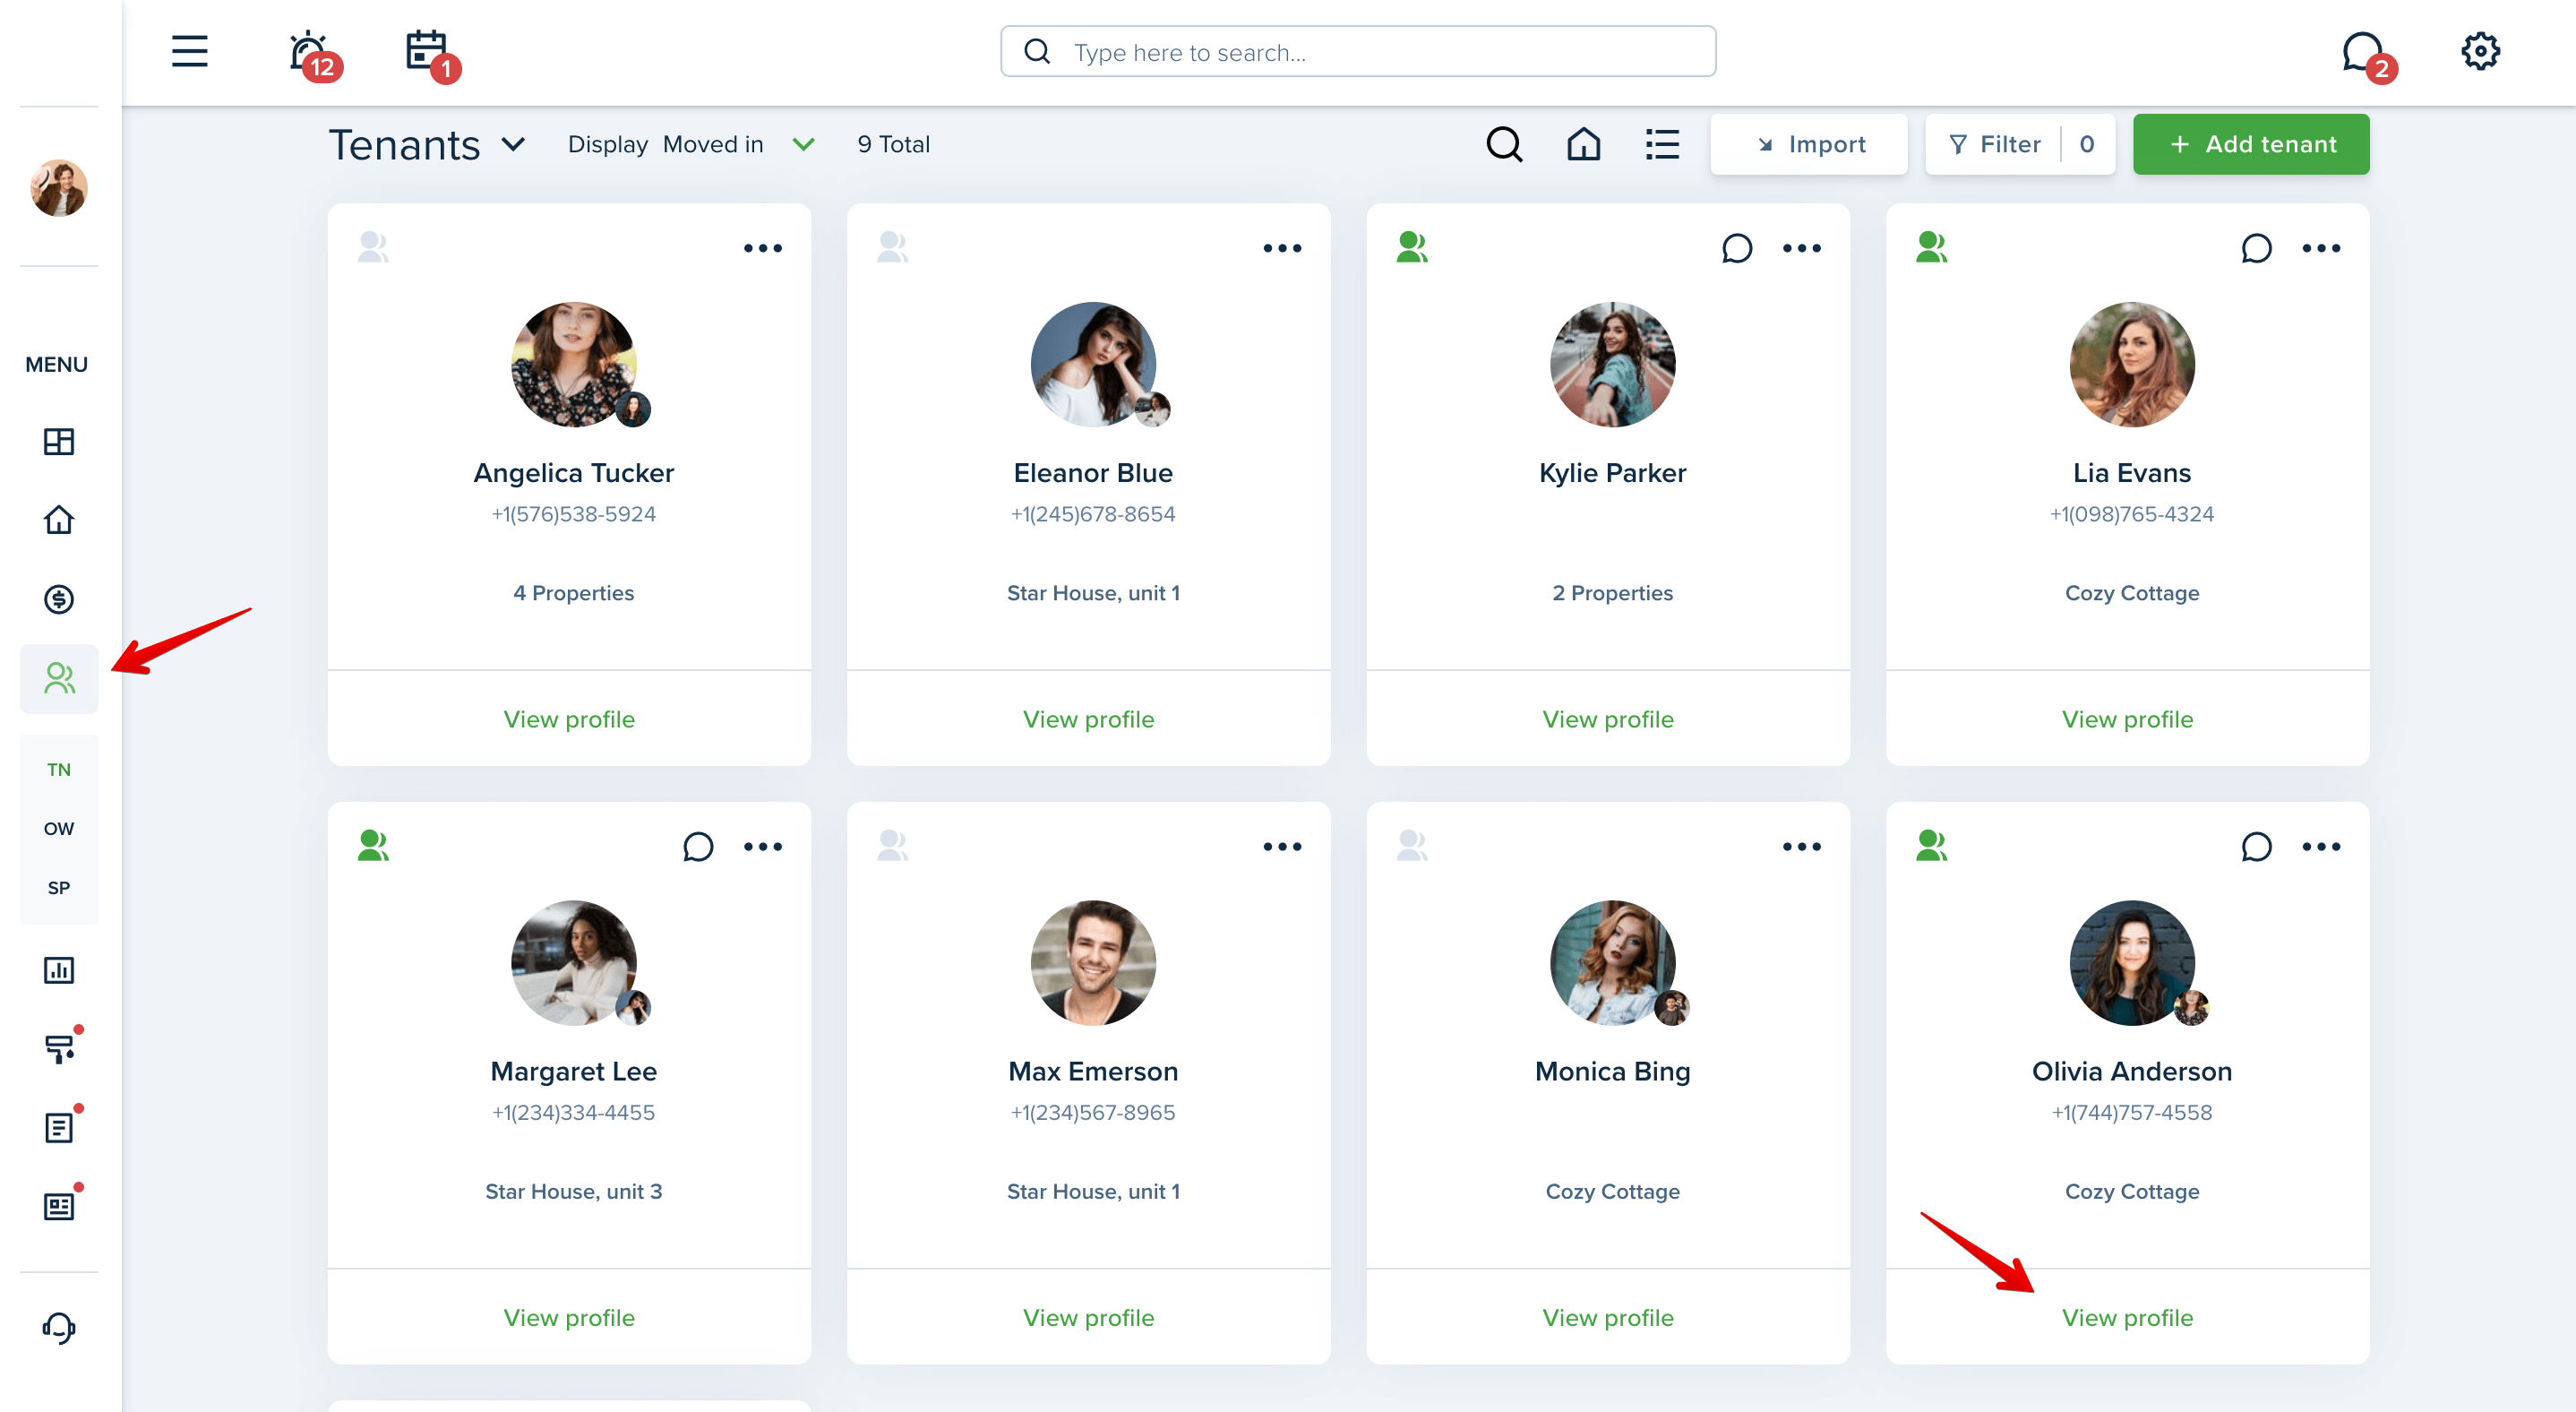Click the Add tenant button
Viewport: 2576px width, 1412px height.
coord(2251,145)
